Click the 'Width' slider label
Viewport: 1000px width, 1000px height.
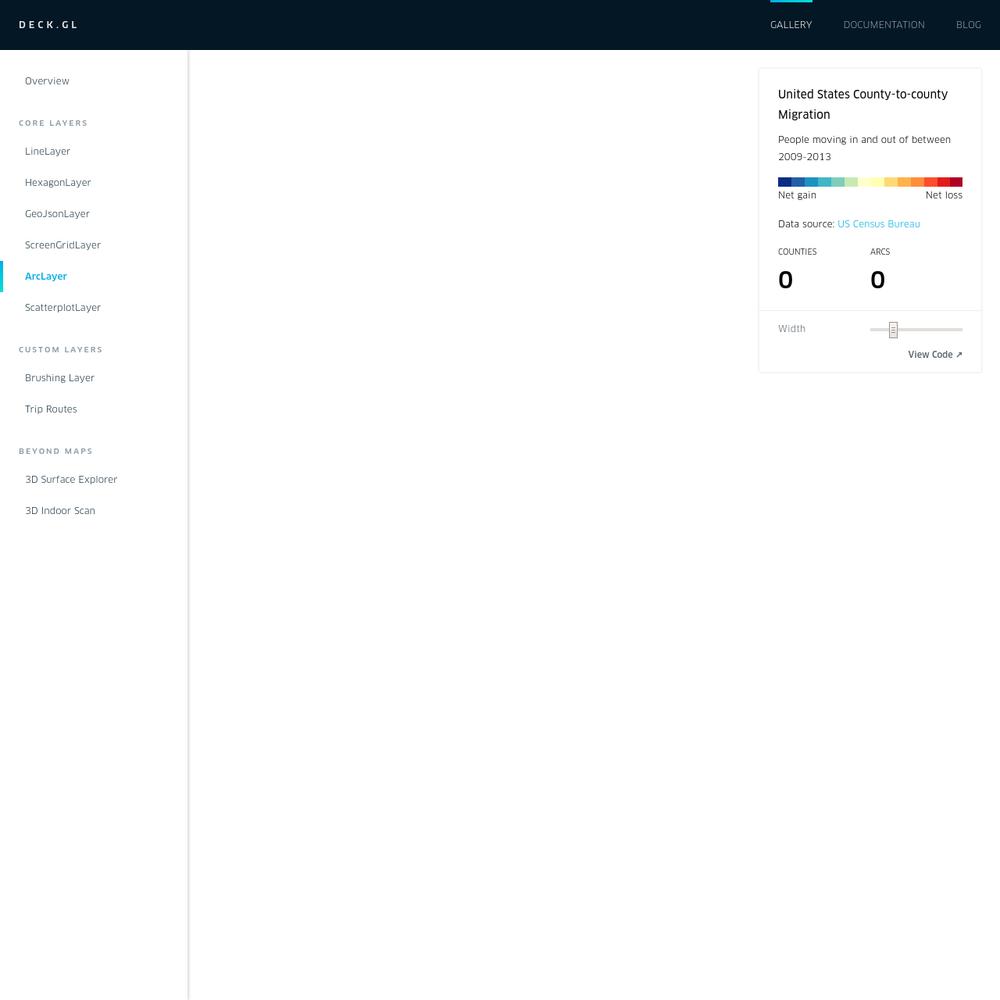[x=791, y=328]
